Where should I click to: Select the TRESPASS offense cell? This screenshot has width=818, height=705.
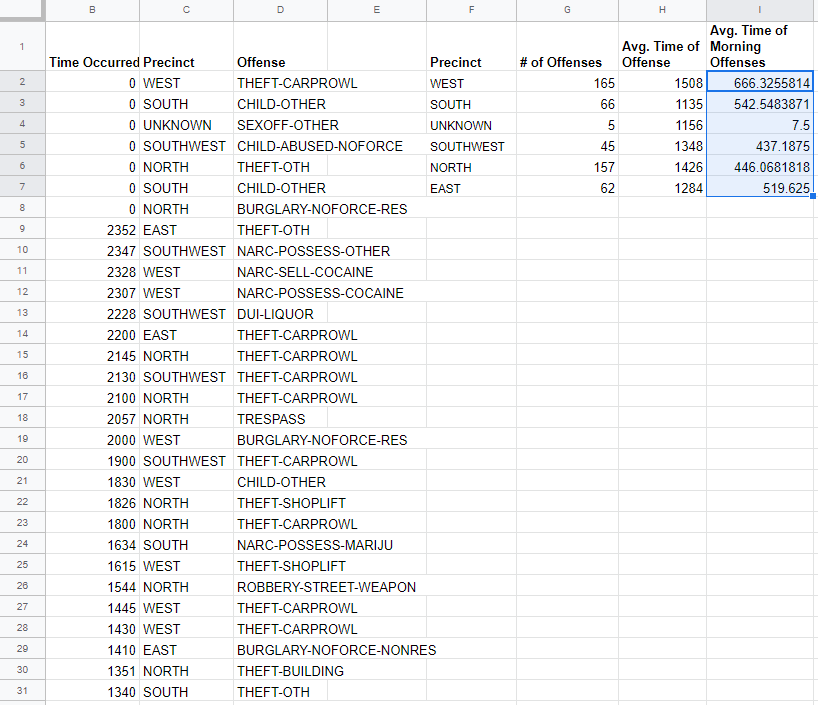280,417
